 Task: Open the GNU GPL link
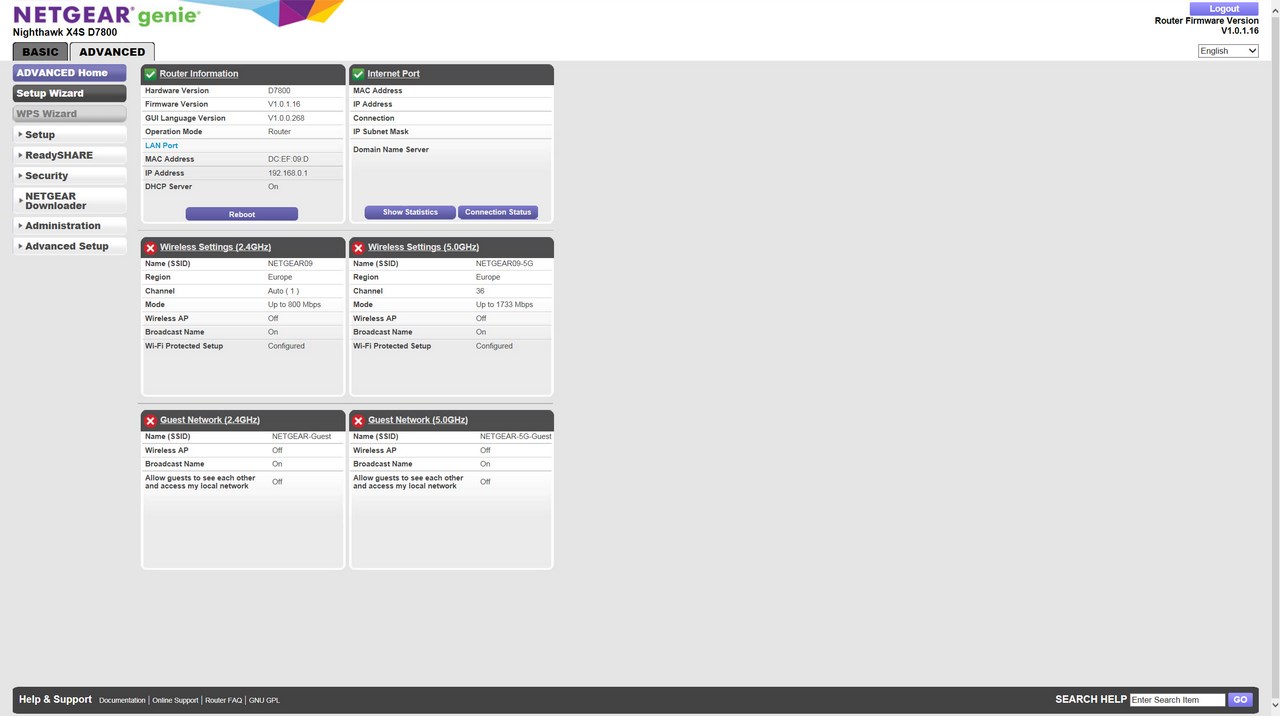(x=264, y=701)
